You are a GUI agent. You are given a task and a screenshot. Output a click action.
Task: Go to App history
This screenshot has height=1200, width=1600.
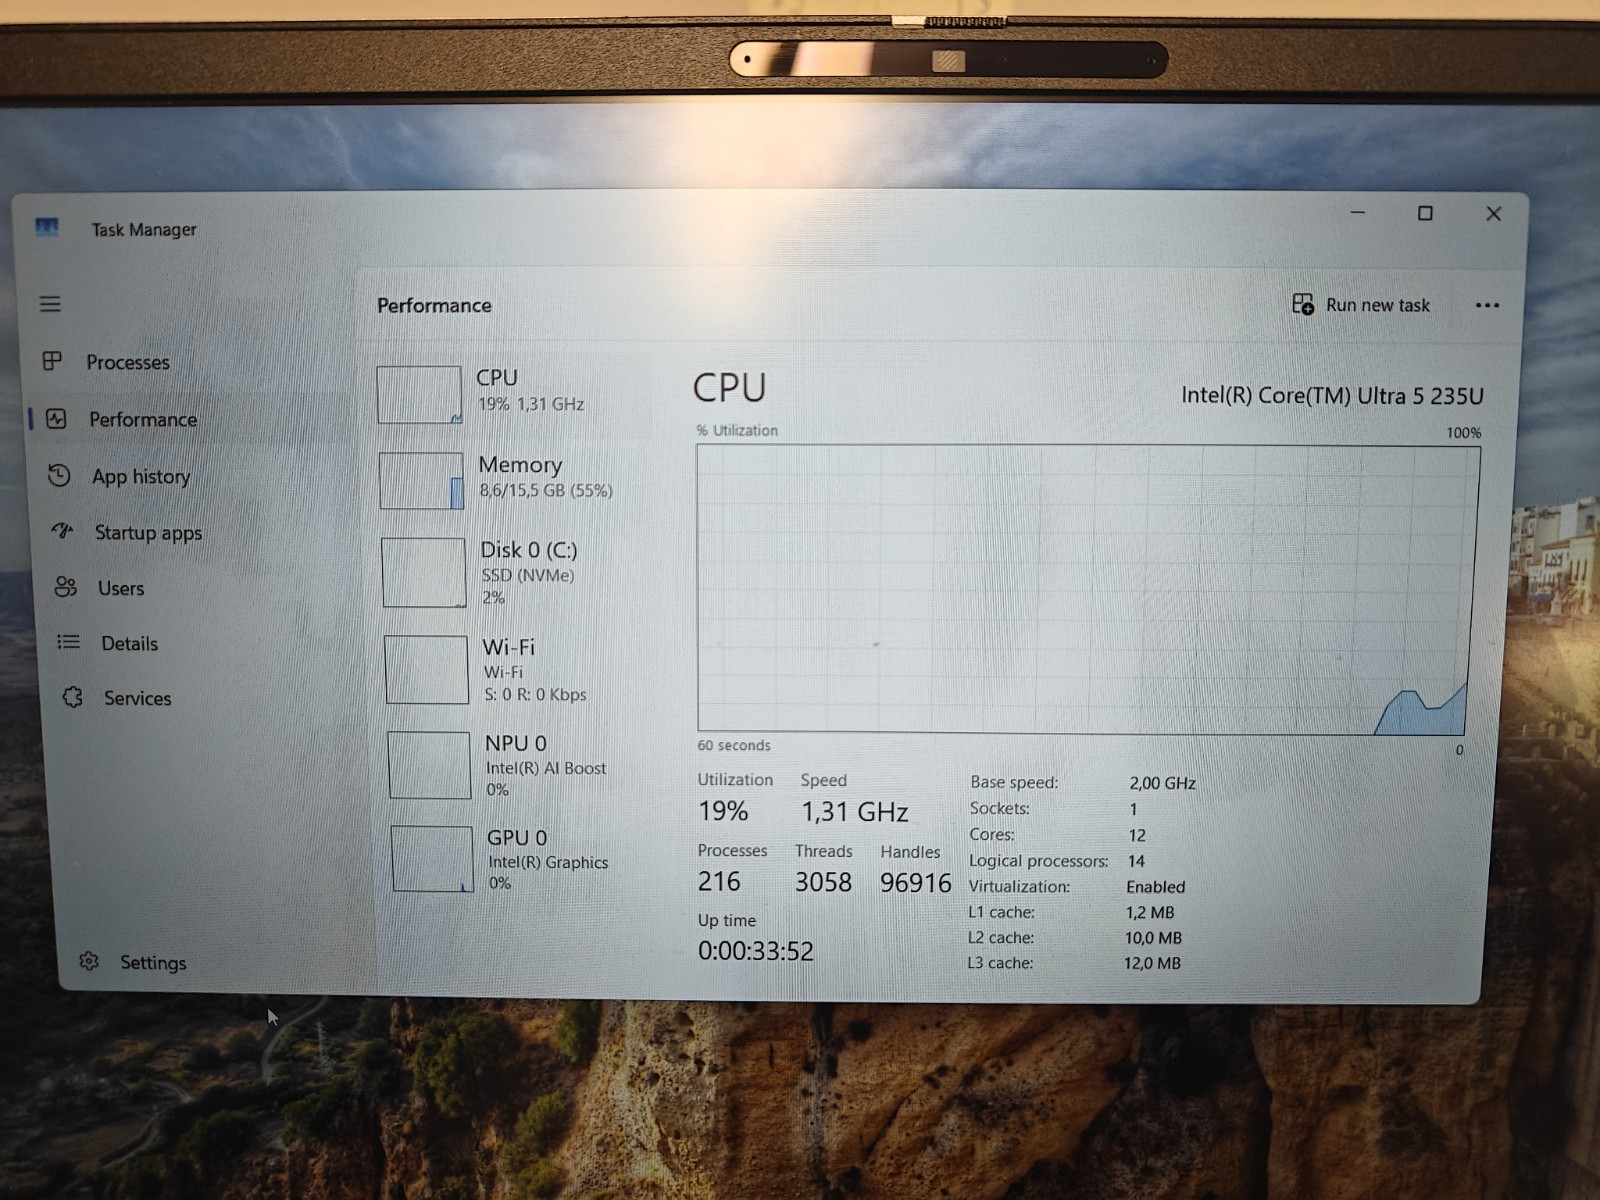coord(141,477)
